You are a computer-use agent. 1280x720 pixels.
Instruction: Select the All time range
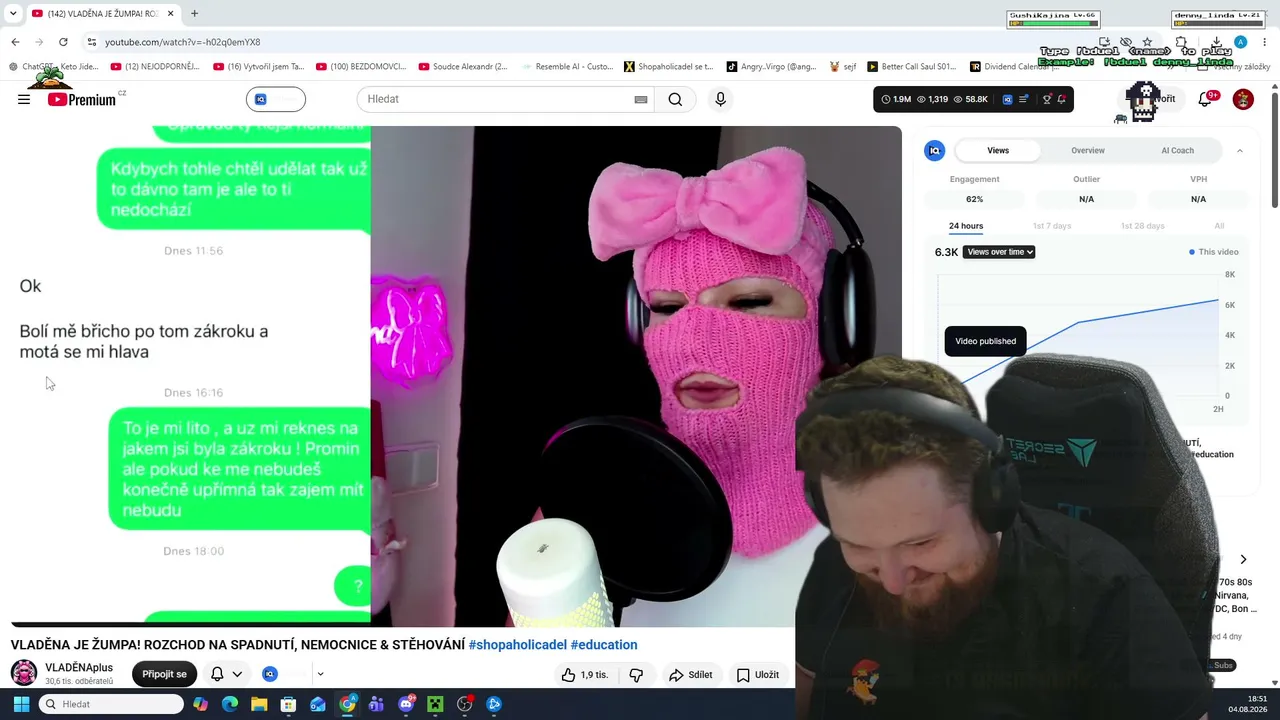(x=1219, y=226)
